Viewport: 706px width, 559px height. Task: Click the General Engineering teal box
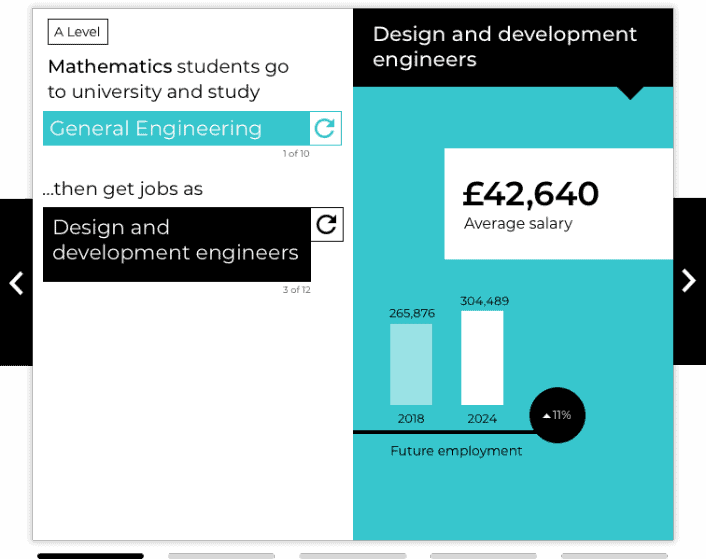pyautogui.click(x=176, y=128)
